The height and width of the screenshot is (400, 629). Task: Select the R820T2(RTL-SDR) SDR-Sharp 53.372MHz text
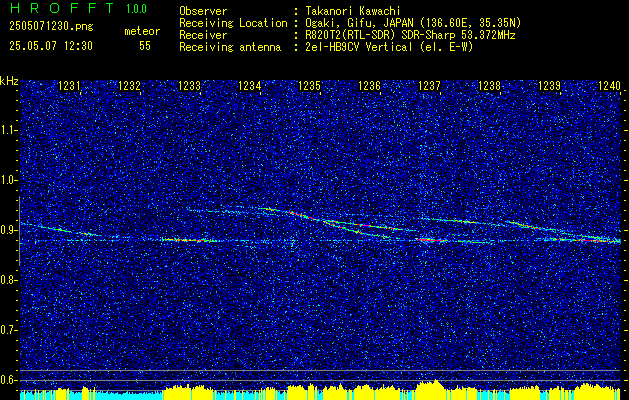click(410, 35)
